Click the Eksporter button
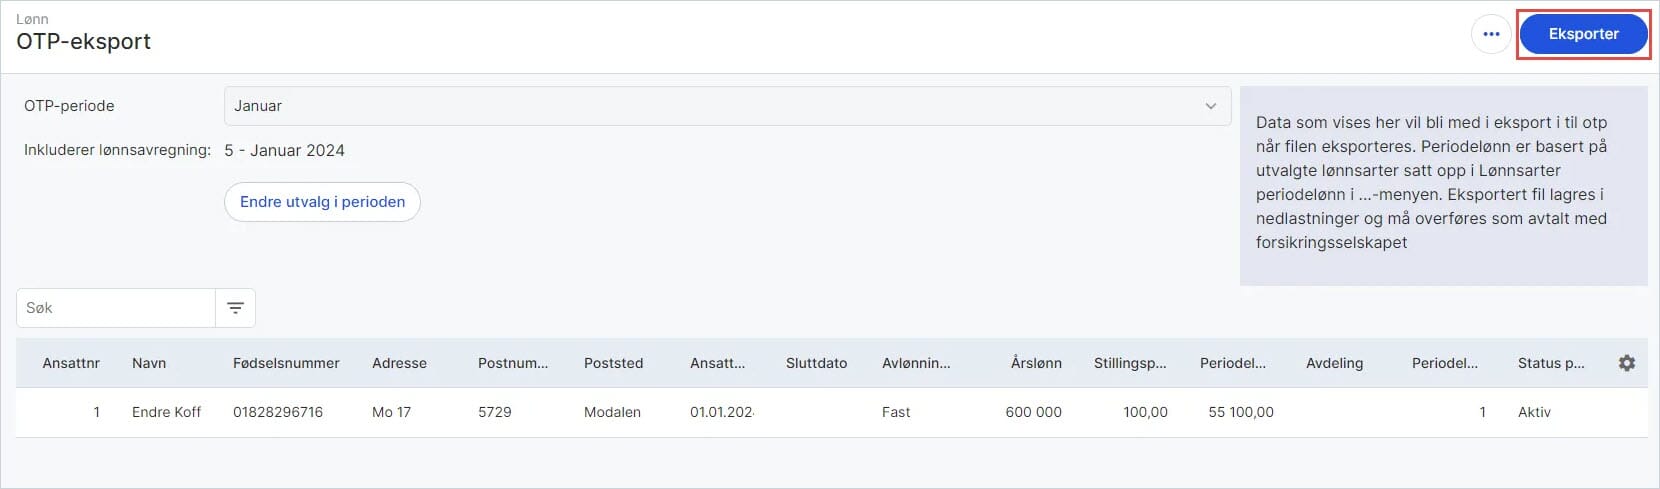The width and height of the screenshot is (1660, 489). [x=1584, y=34]
